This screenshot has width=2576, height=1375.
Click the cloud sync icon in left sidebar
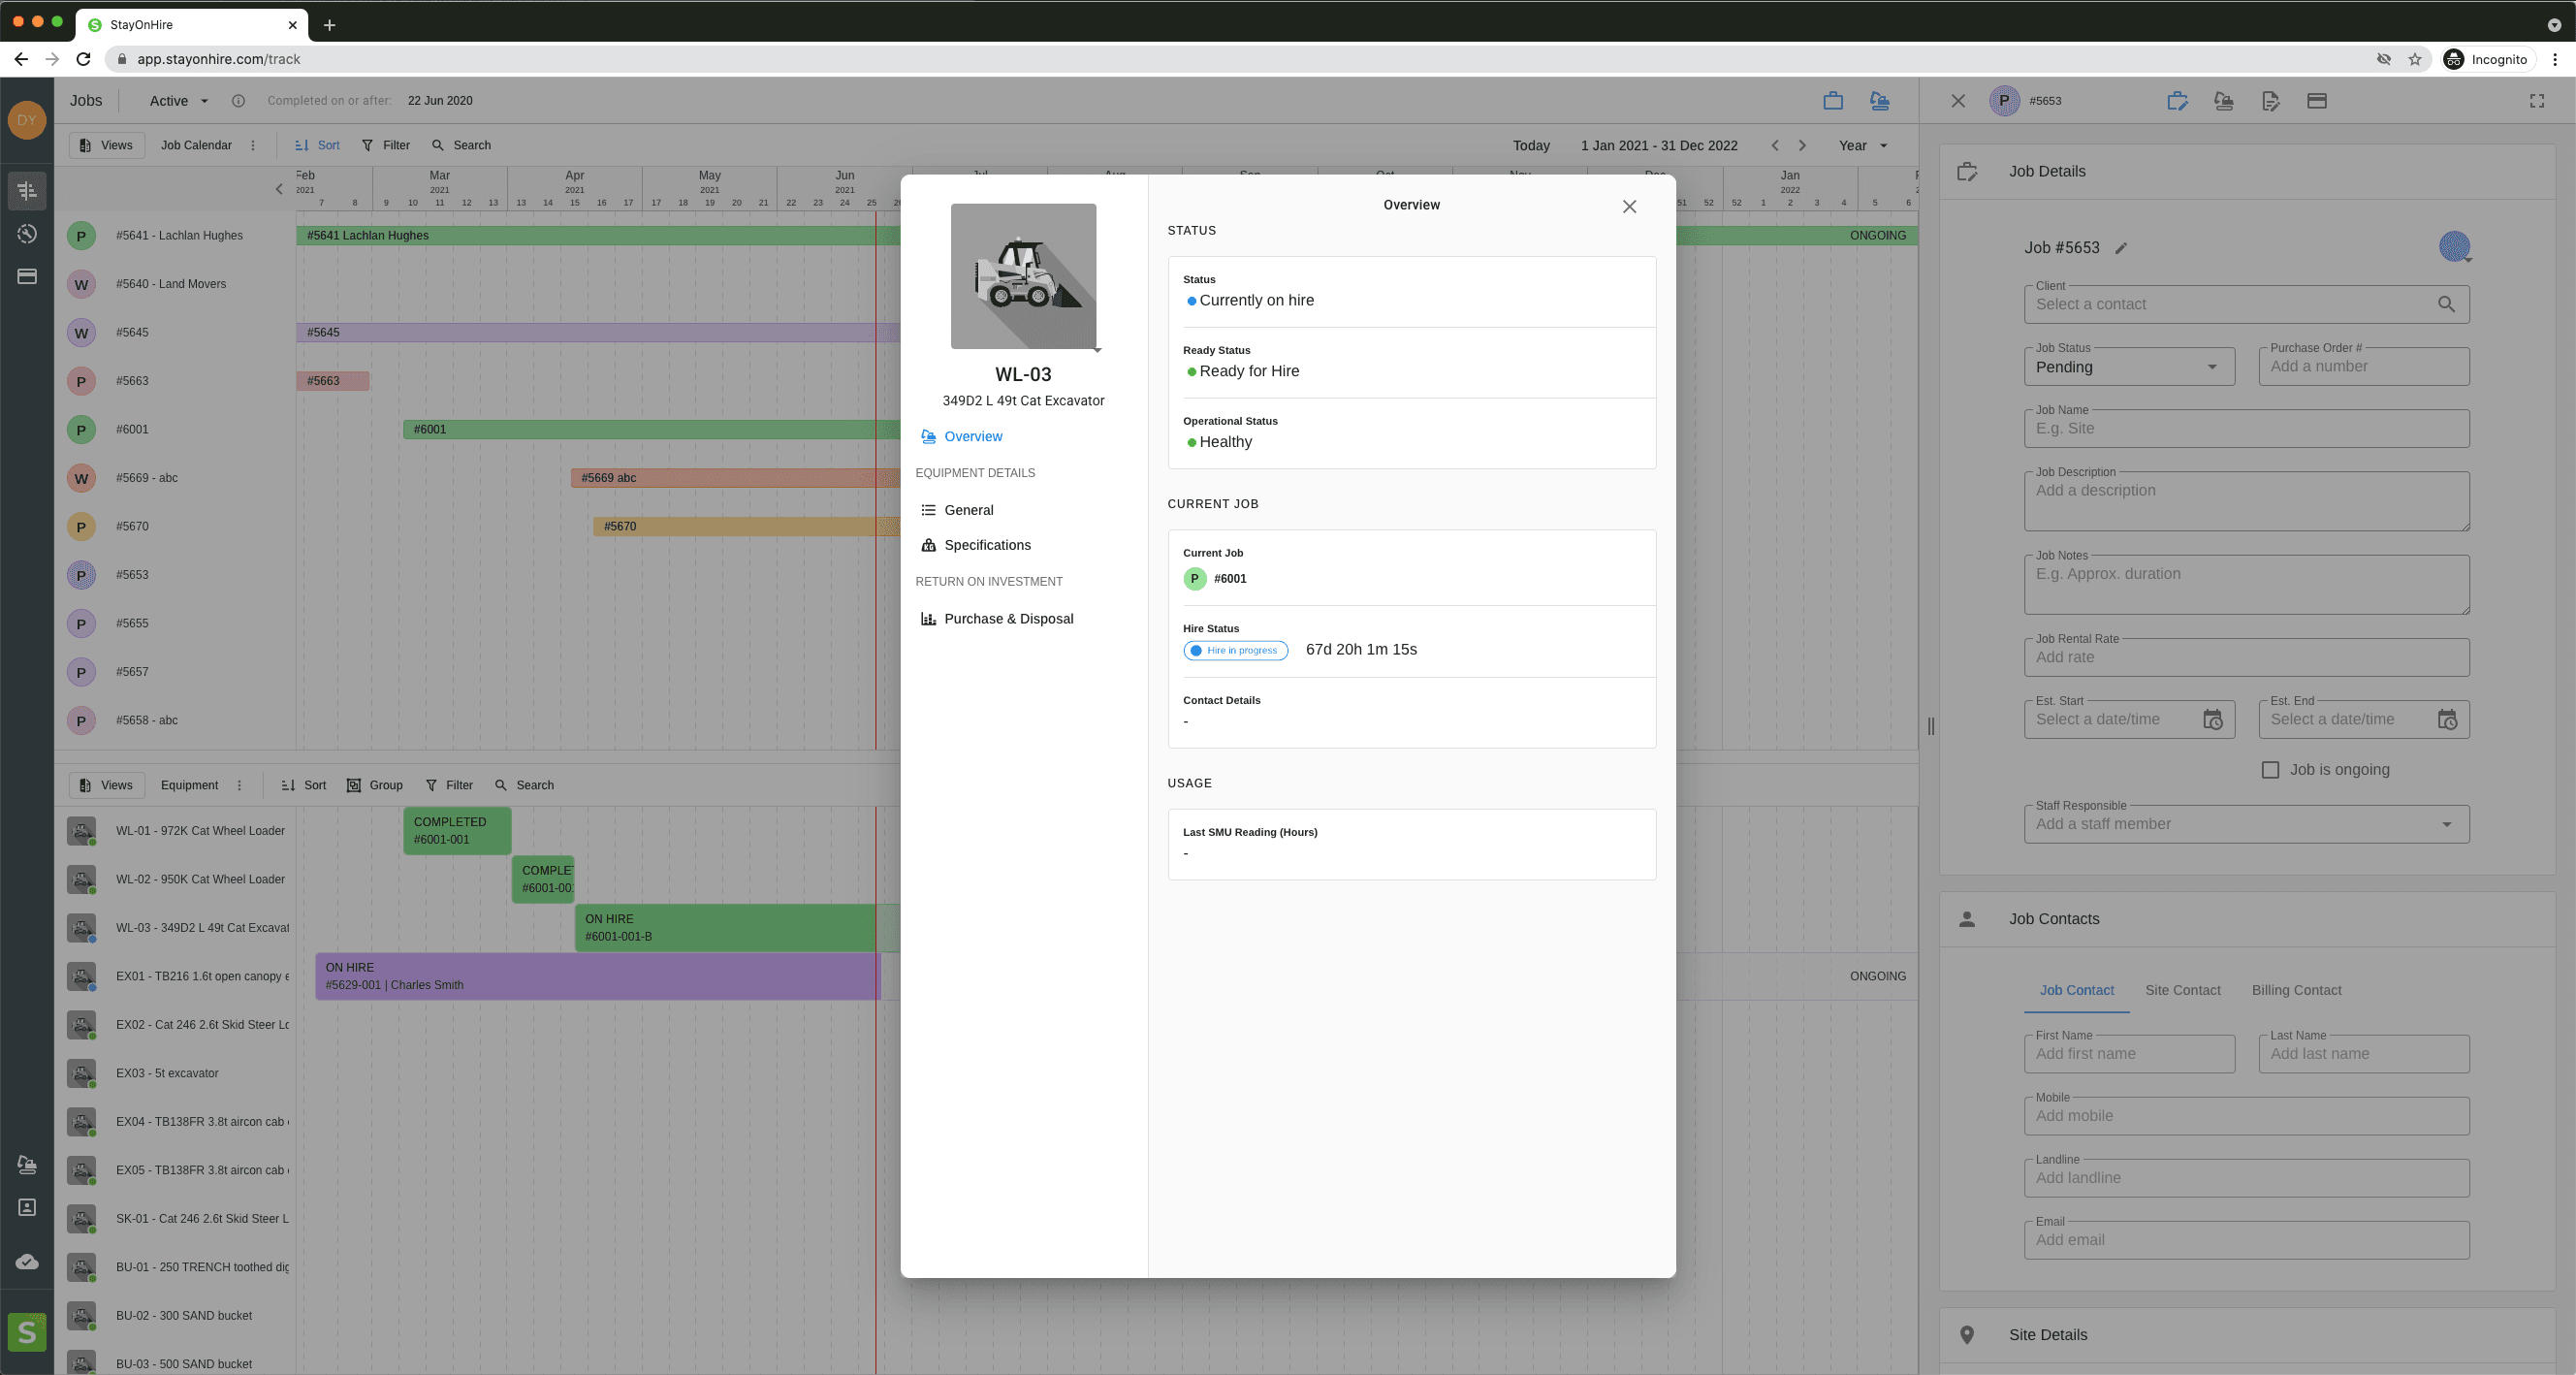coord(27,1262)
